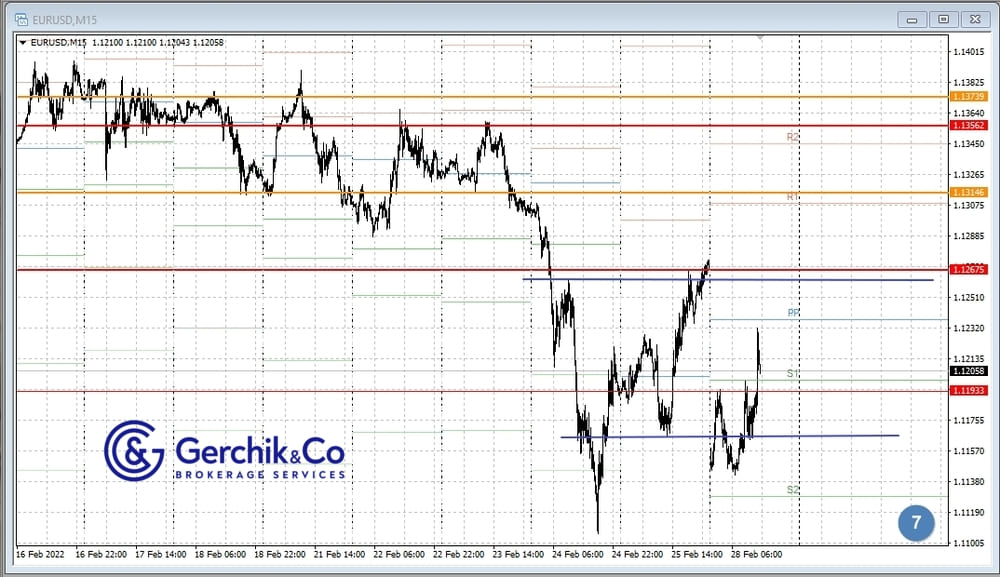Click the Gerchik & Co logo emblem
1000x577 pixels.
pyautogui.click(x=134, y=450)
